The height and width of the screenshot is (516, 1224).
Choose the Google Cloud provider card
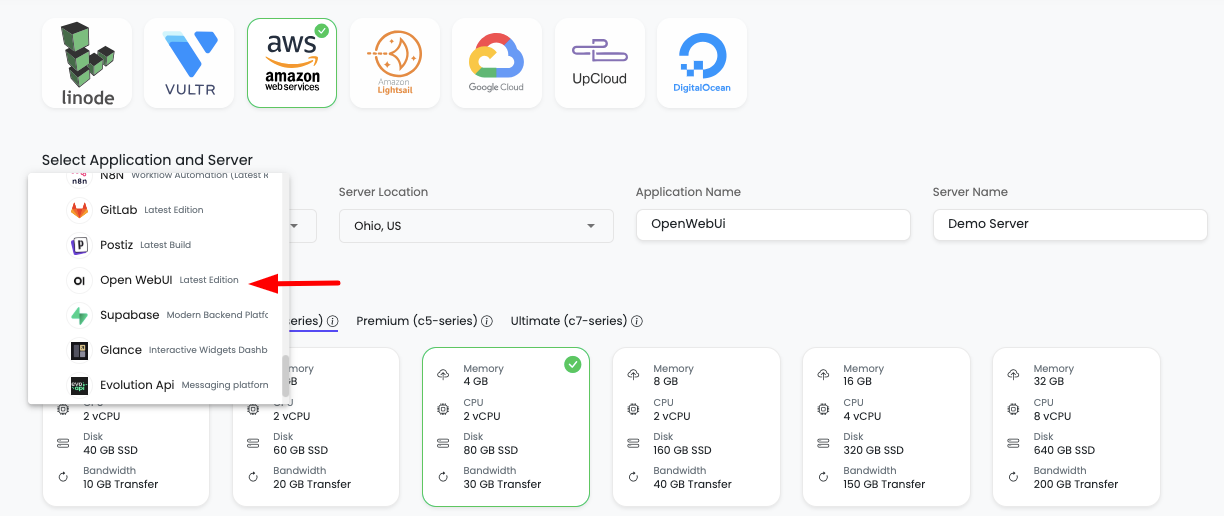click(497, 62)
